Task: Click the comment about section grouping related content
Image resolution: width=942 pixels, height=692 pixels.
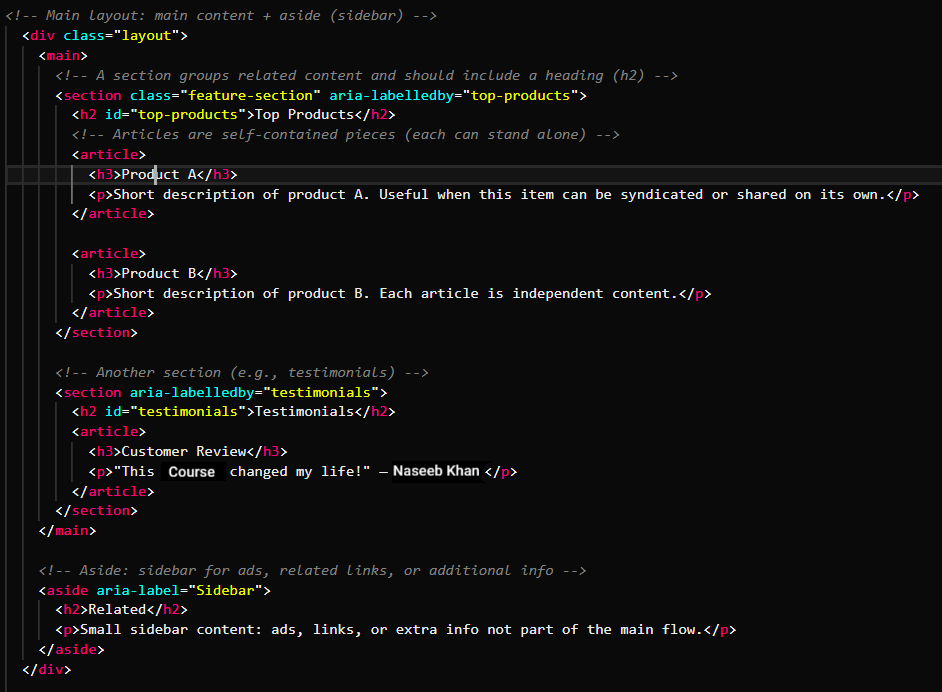Action: coord(366,76)
